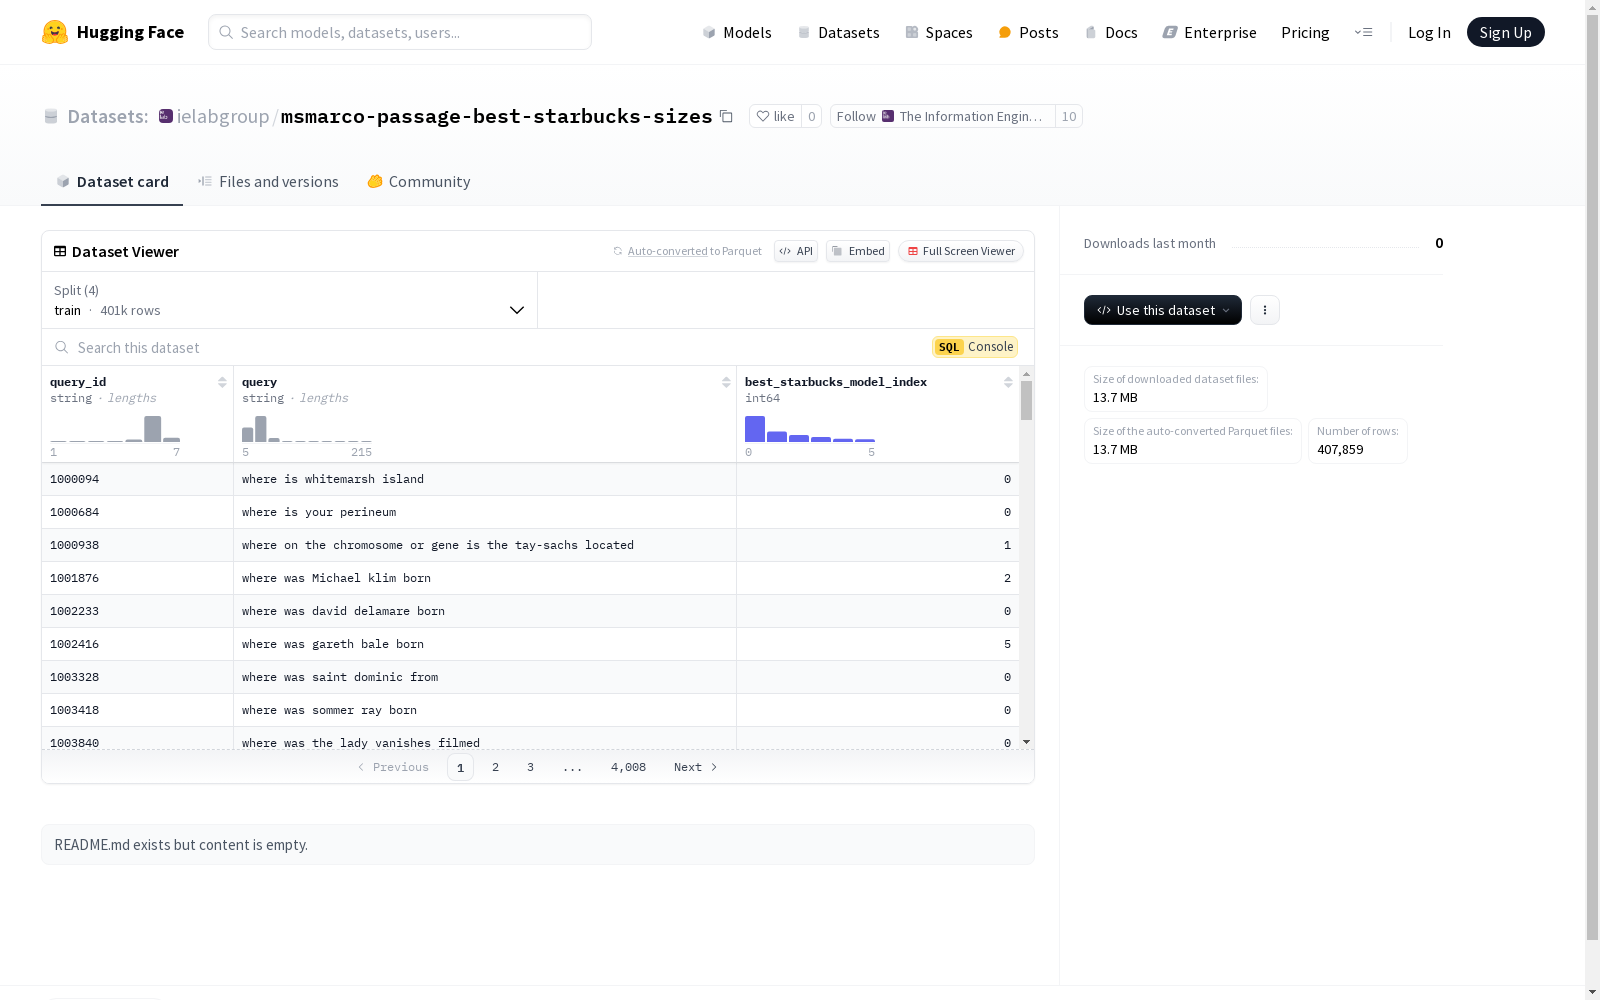The image size is (1600, 1000).
Task: Click Log In link
Action: pos(1429,32)
